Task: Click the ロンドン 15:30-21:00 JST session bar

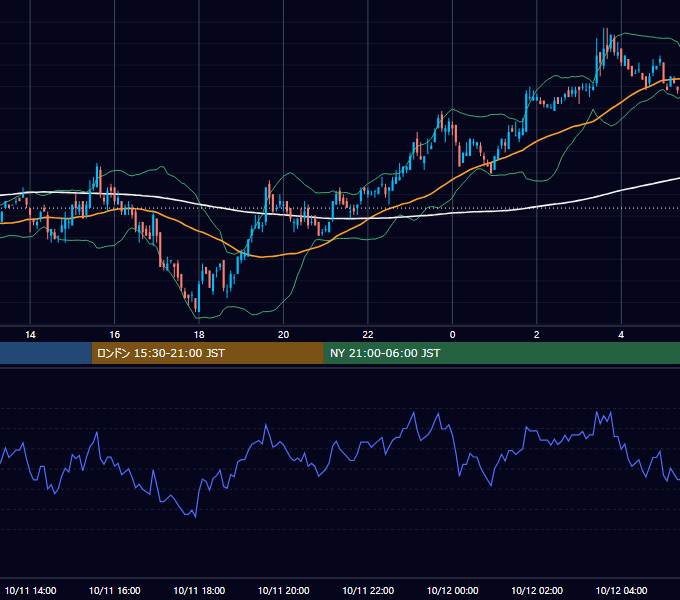Action: (208, 353)
